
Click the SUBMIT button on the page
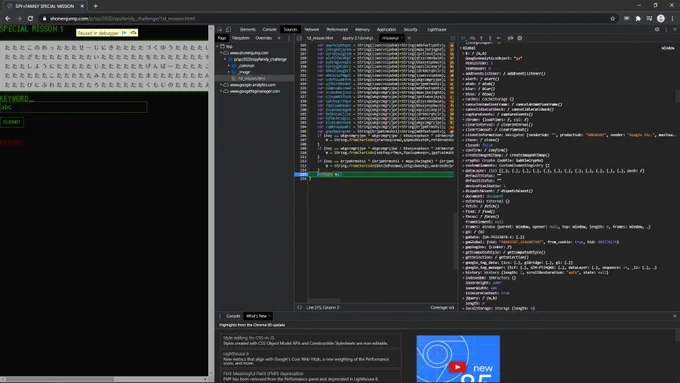[12, 122]
